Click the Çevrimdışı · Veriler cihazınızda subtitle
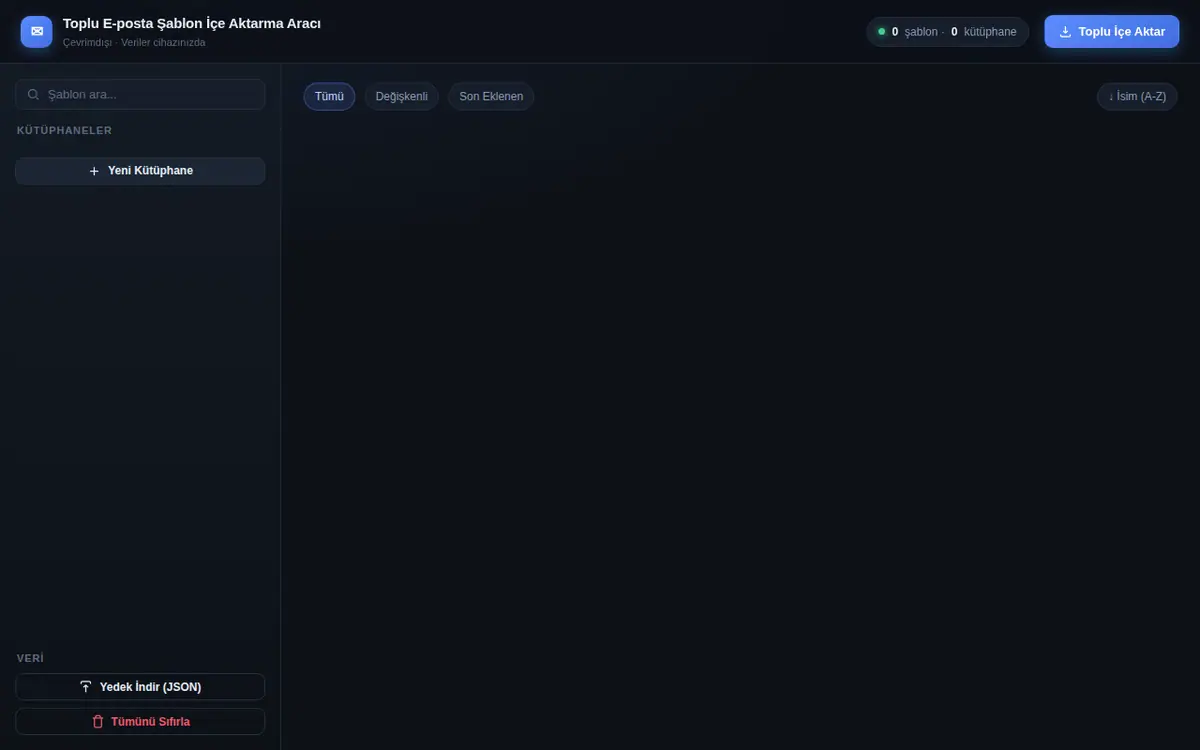Screen dimensions: 1200x750 [134, 42]
